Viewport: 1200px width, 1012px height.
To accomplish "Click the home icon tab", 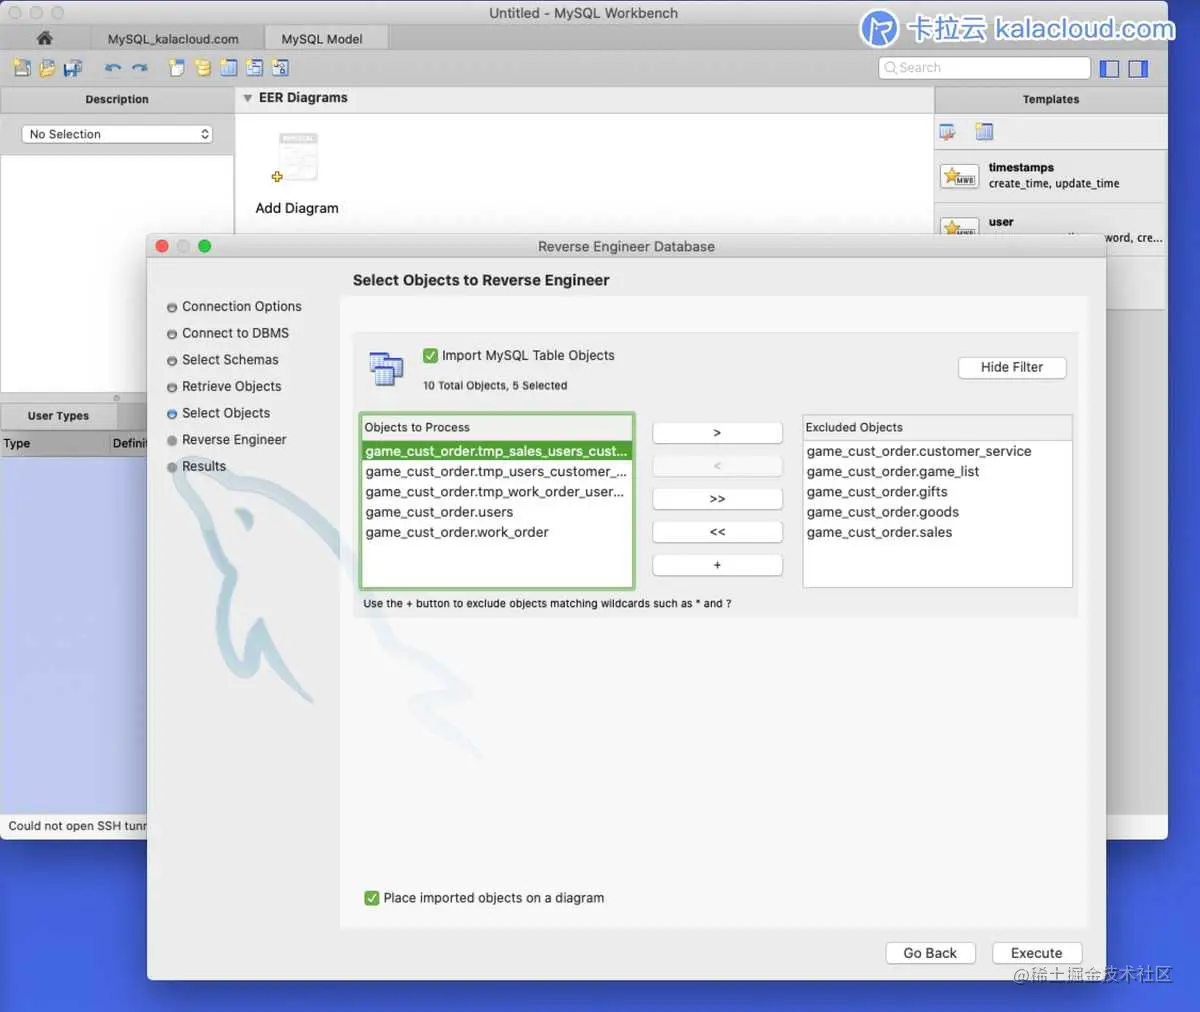I will [44, 38].
